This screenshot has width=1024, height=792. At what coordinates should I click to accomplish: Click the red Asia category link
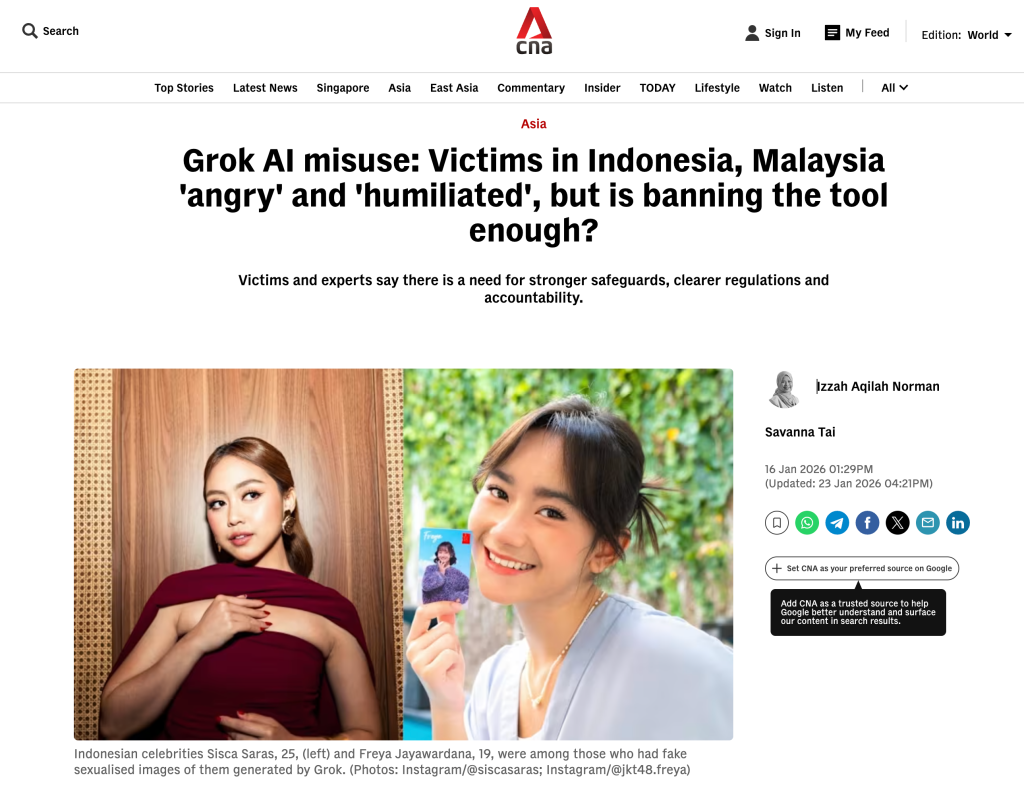coord(534,123)
